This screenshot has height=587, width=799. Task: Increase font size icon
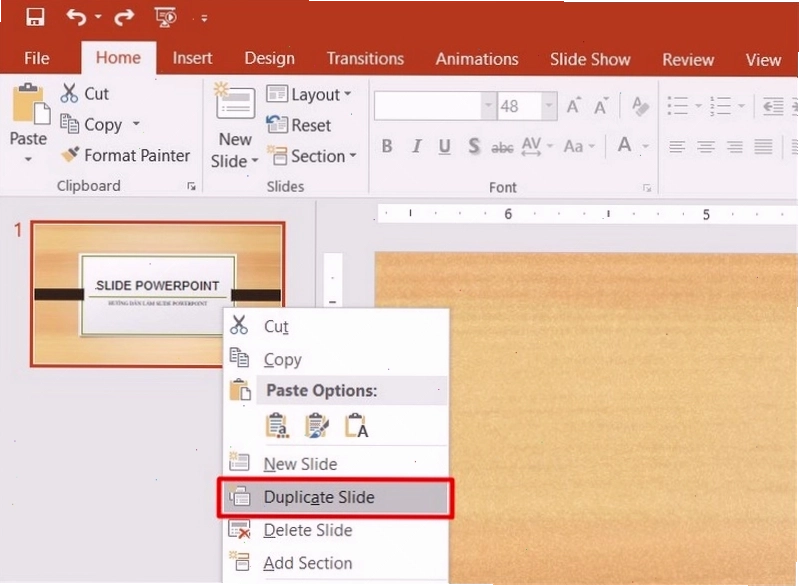(x=574, y=106)
